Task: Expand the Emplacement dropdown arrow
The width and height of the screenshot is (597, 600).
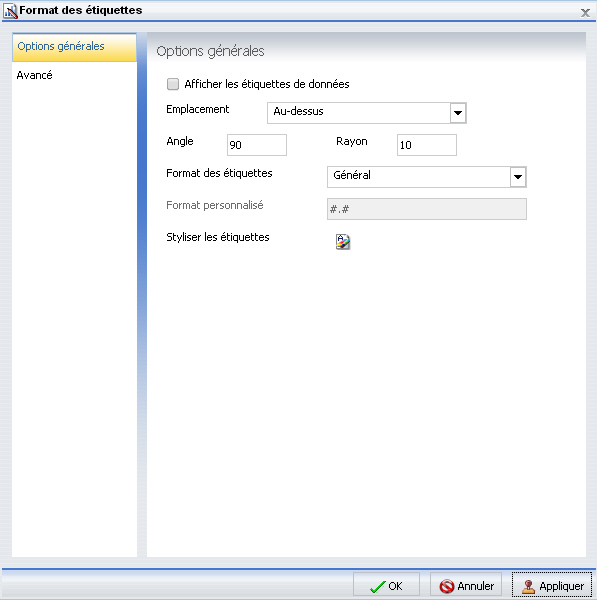Action: click(458, 113)
